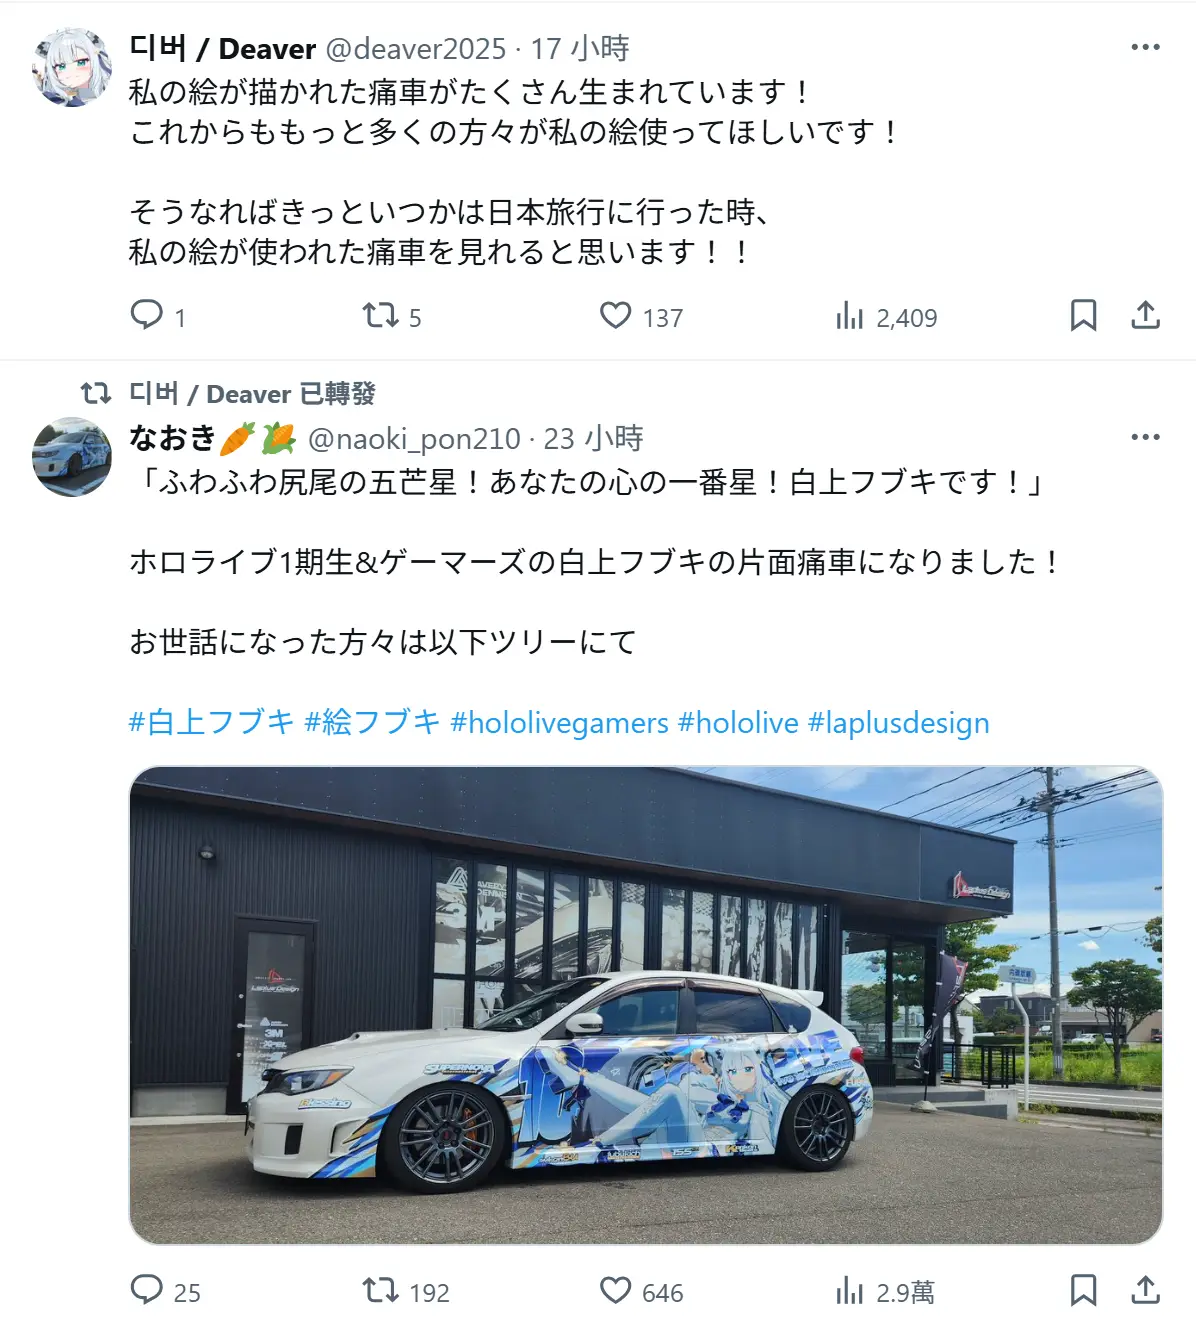View analytics showing 2.9萬 views
Viewport: 1196px width, 1334px height.
[849, 1291]
